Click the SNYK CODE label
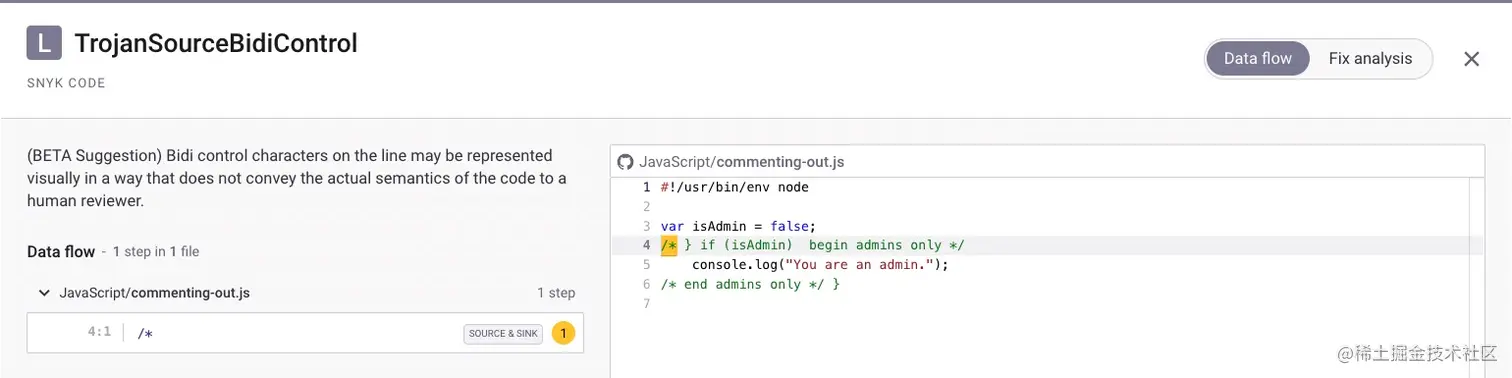 [66, 83]
